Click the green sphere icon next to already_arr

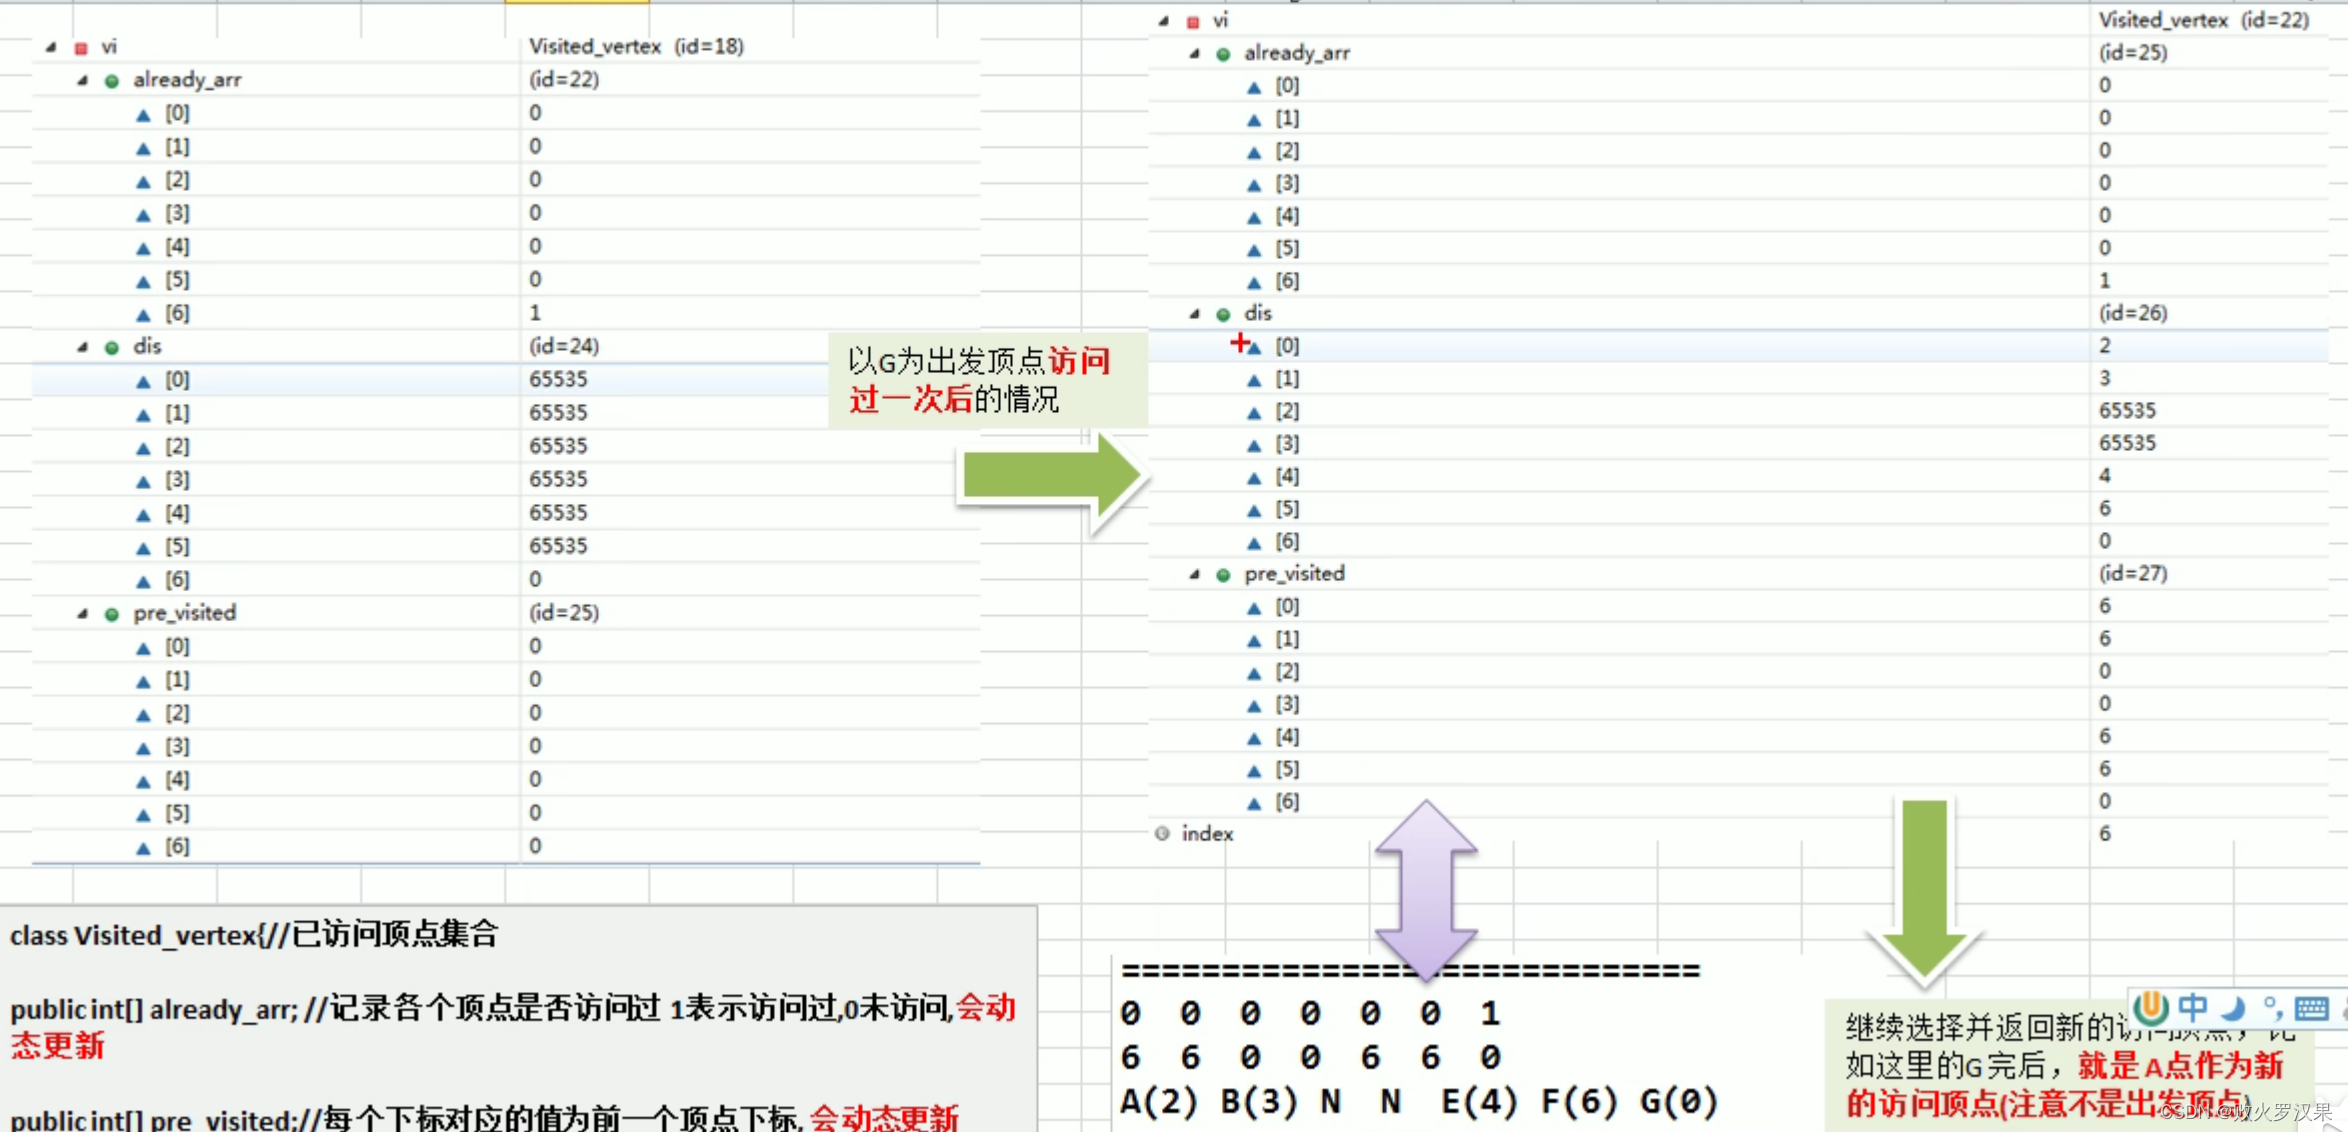pyautogui.click(x=110, y=79)
